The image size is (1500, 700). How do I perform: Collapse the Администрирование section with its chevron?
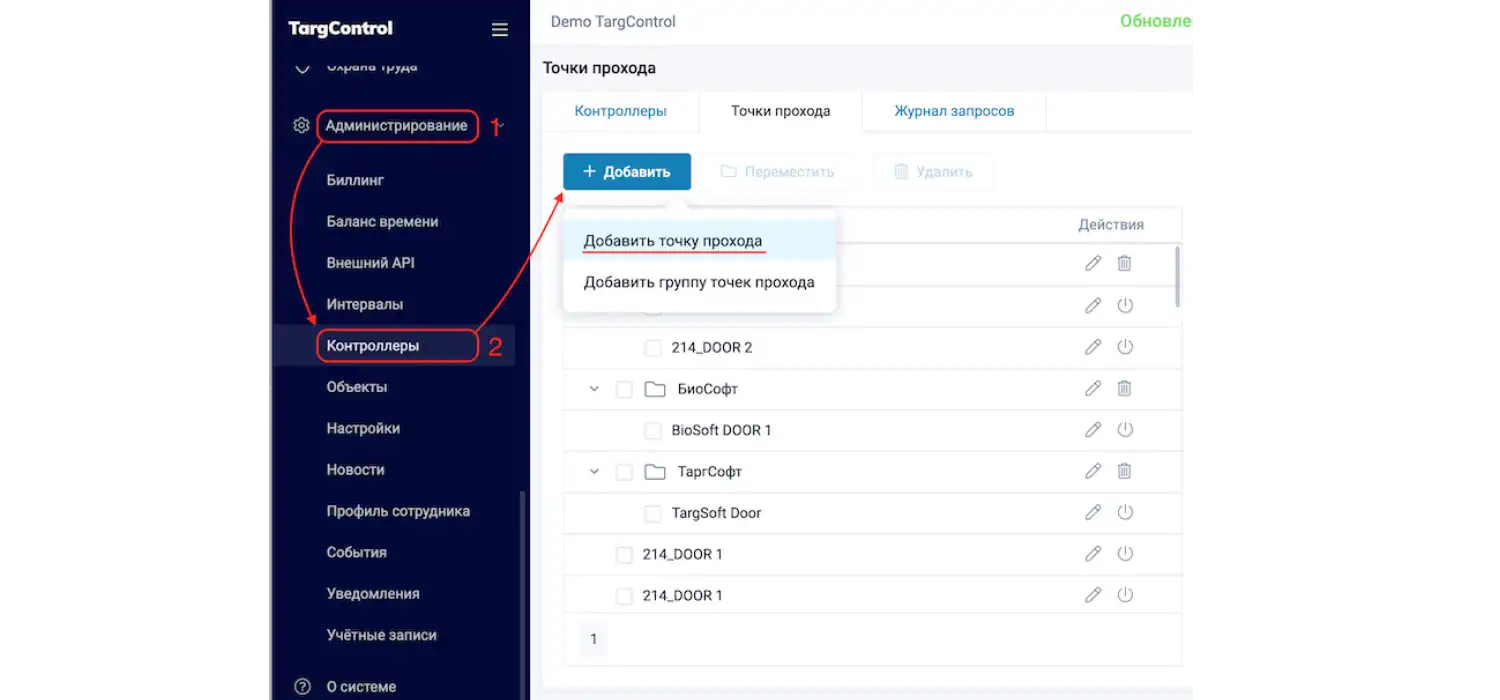[499, 126]
